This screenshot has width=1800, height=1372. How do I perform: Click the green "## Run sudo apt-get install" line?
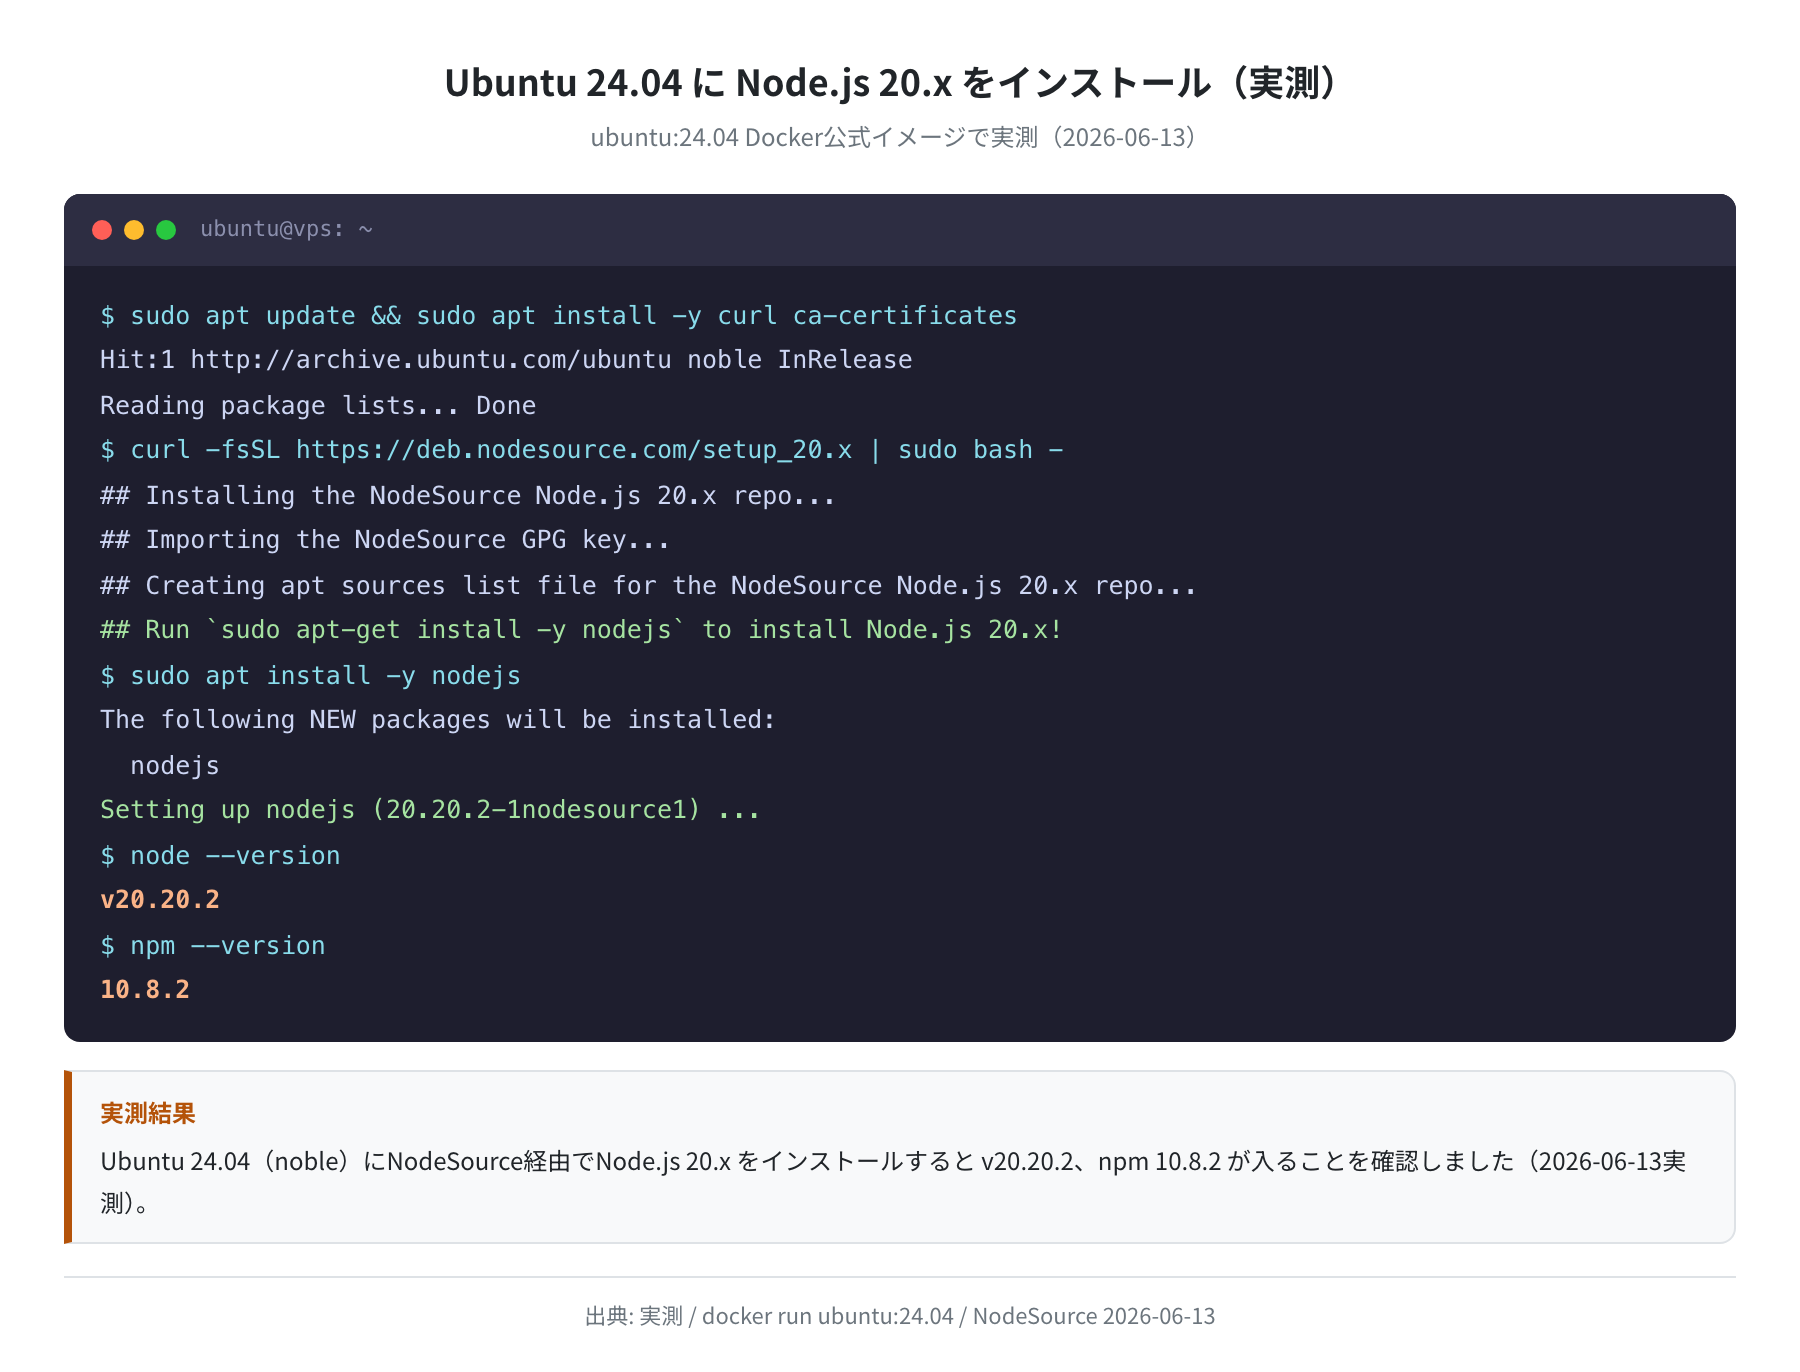point(581,630)
